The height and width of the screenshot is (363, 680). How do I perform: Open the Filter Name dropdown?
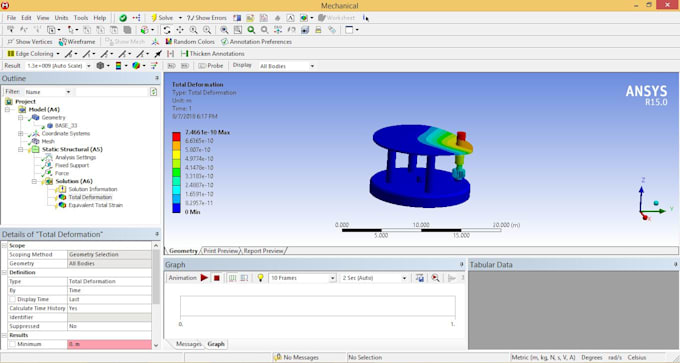(68, 92)
